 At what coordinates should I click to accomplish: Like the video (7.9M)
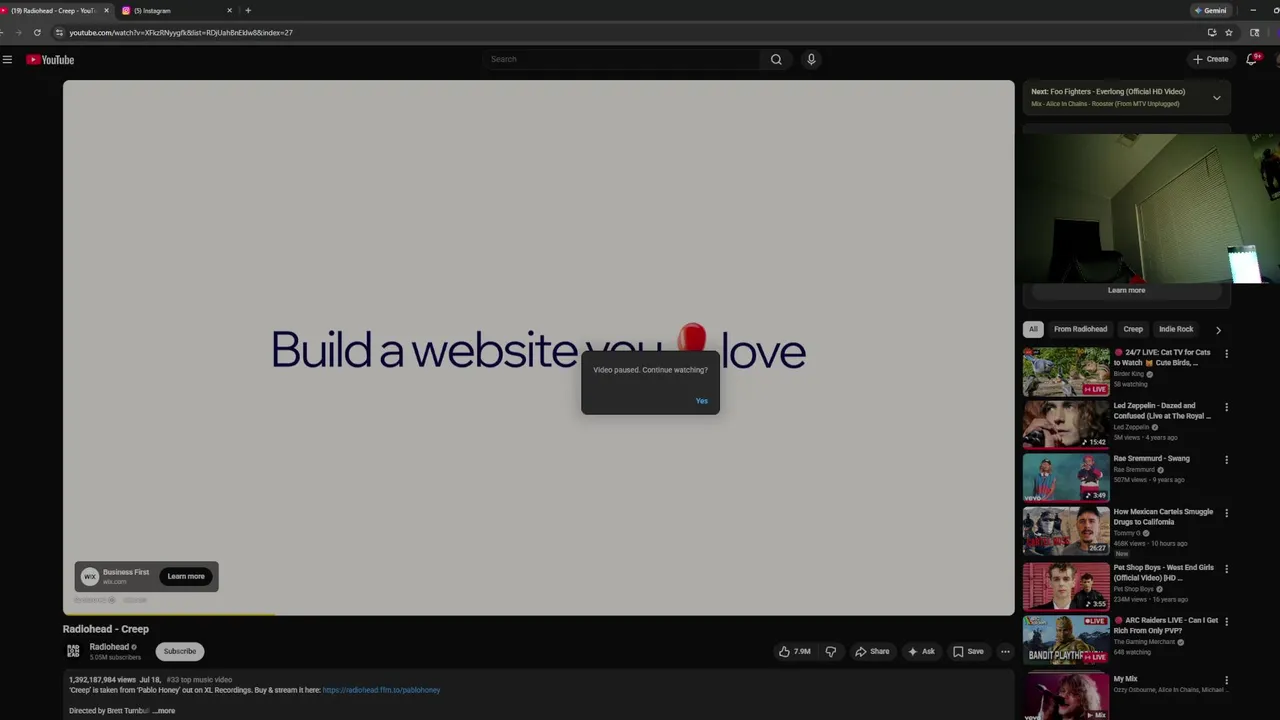pyautogui.click(x=795, y=651)
